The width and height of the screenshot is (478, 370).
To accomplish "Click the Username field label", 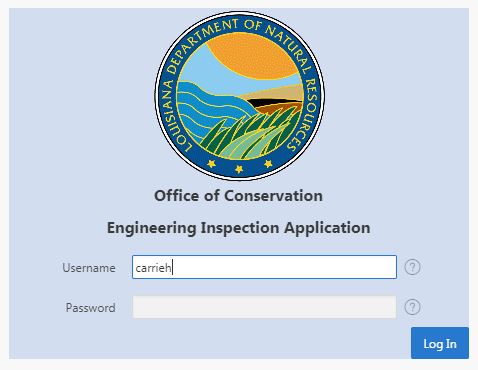I will (x=89, y=268).
